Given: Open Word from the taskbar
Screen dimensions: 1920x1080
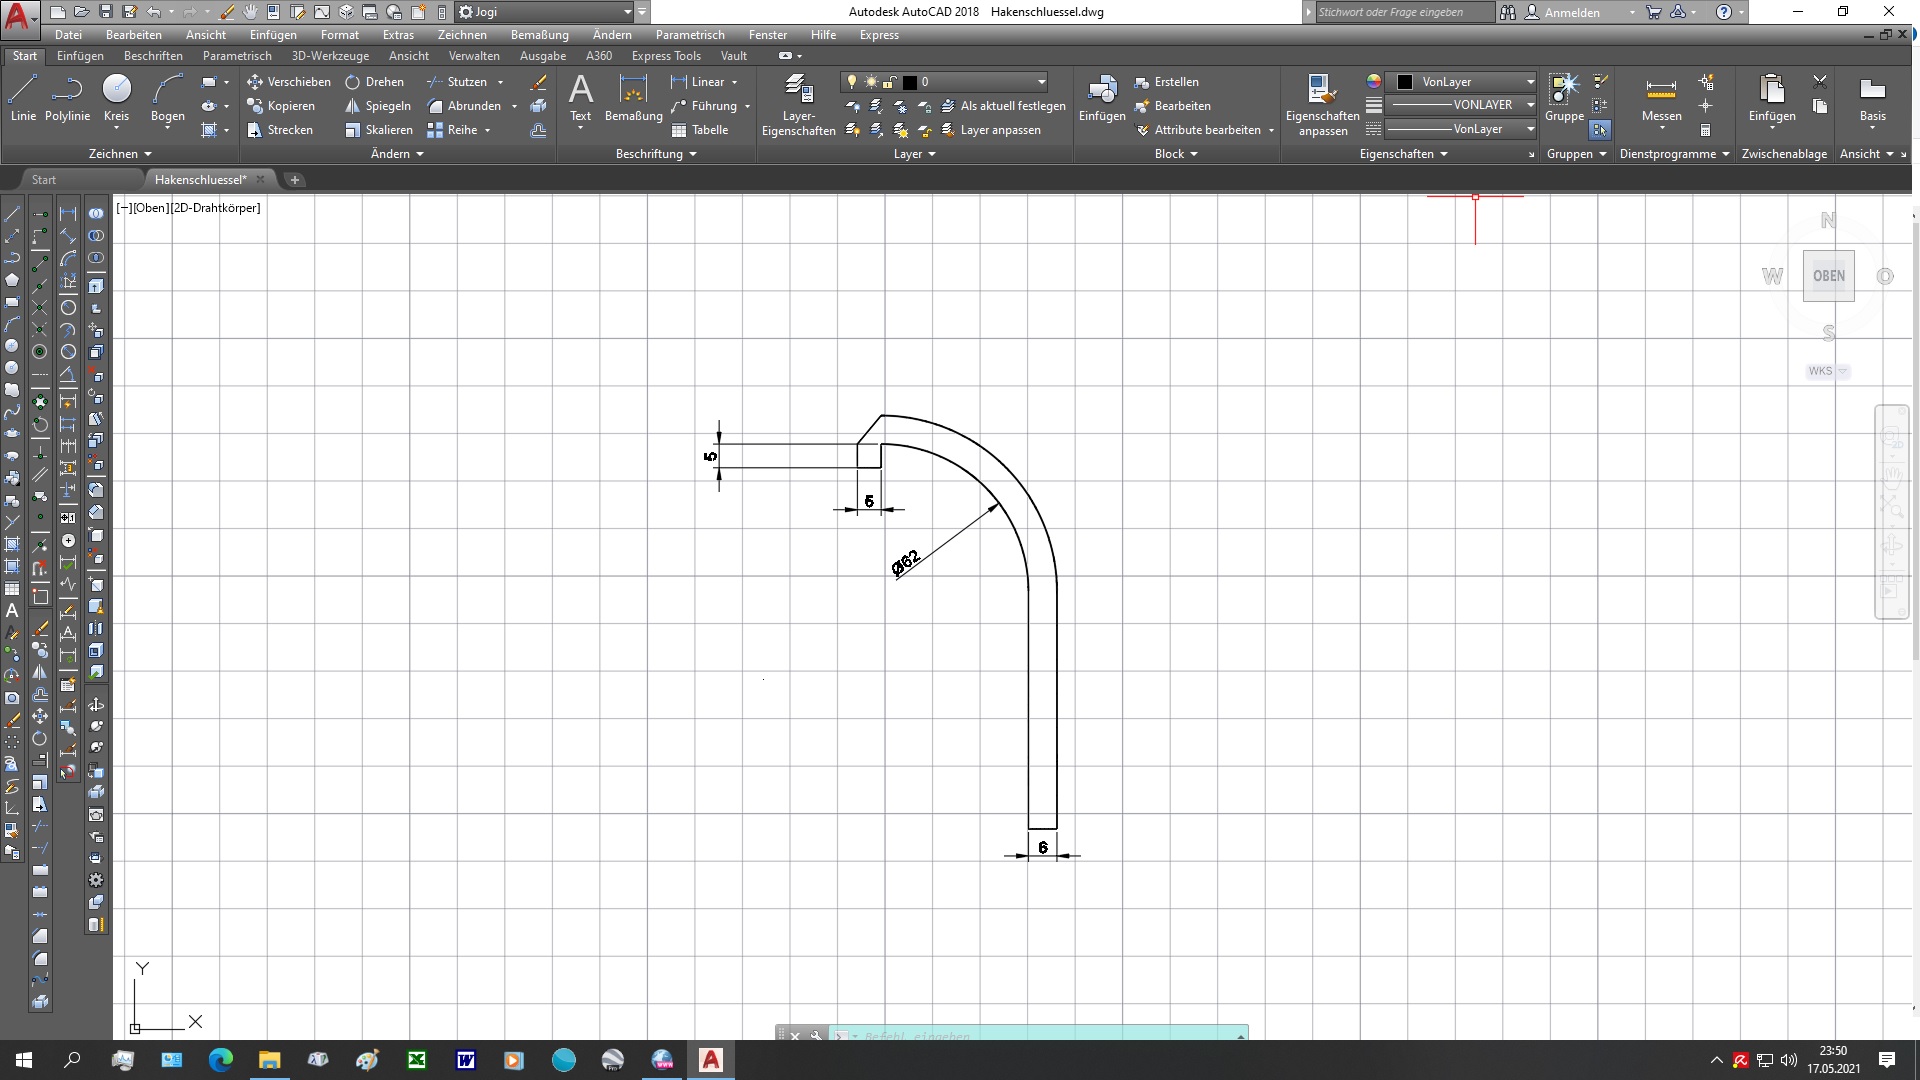Looking at the screenshot, I should coord(465,1060).
